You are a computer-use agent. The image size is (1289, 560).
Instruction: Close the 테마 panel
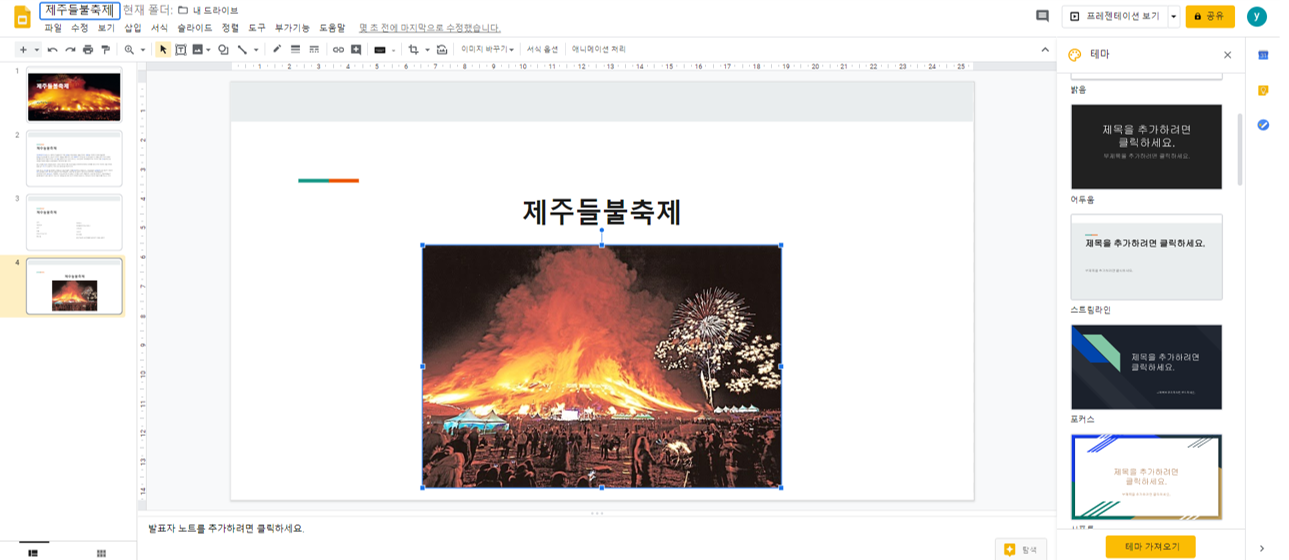(x=1227, y=55)
